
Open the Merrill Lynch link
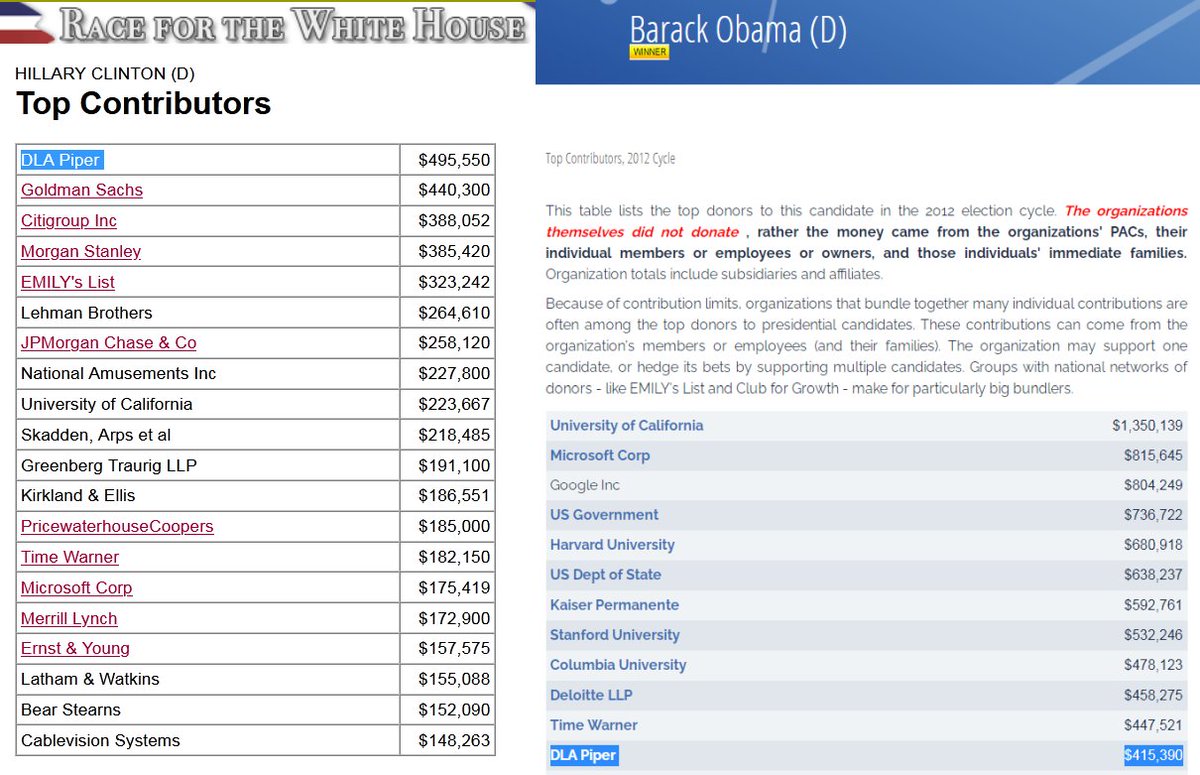tap(69, 619)
